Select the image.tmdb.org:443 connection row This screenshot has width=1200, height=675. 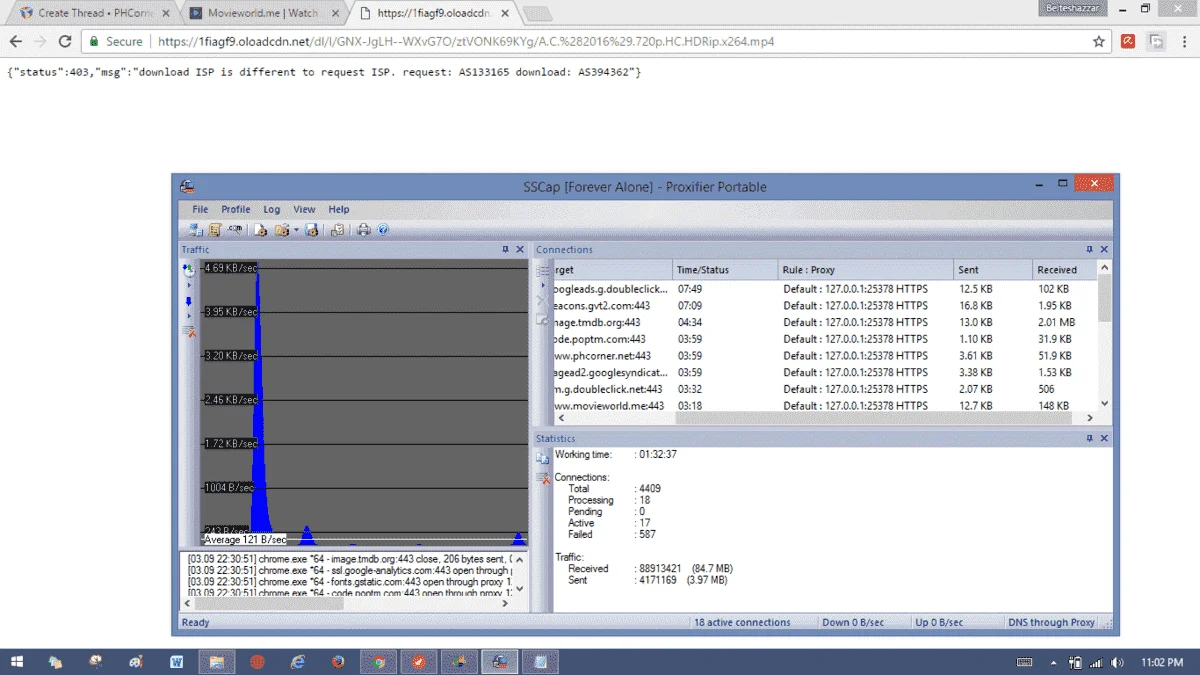coord(825,322)
